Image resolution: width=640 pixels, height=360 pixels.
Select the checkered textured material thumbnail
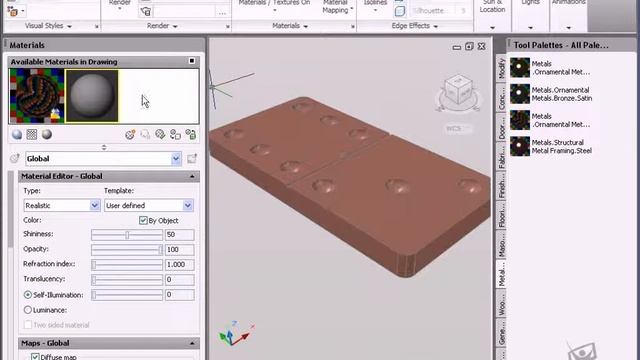(36, 96)
